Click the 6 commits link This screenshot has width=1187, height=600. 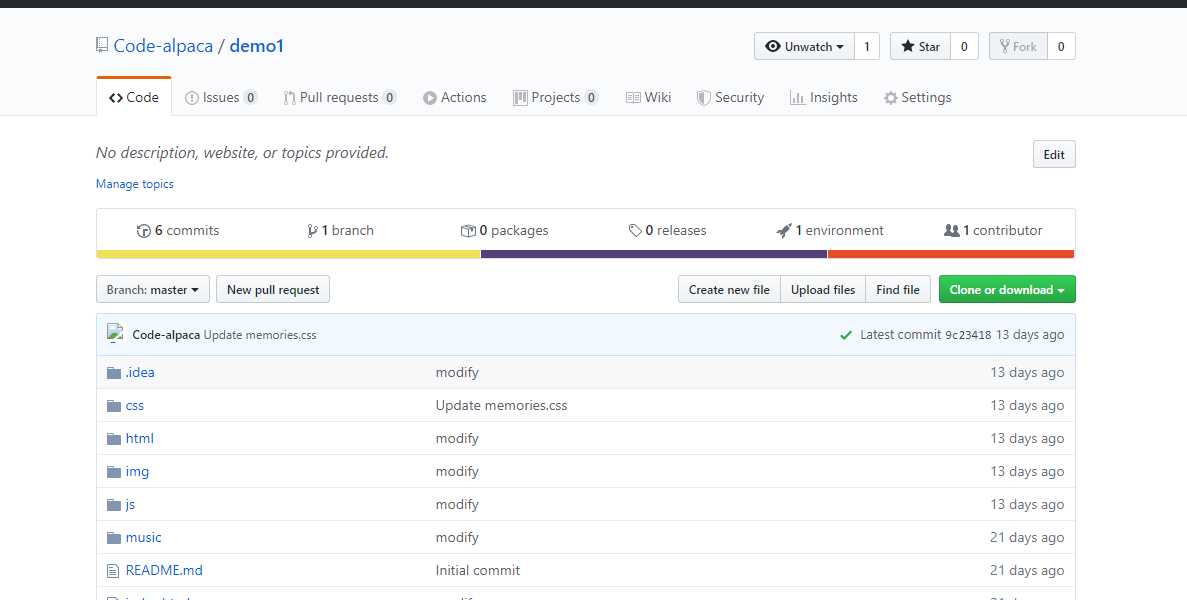tap(178, 231)
